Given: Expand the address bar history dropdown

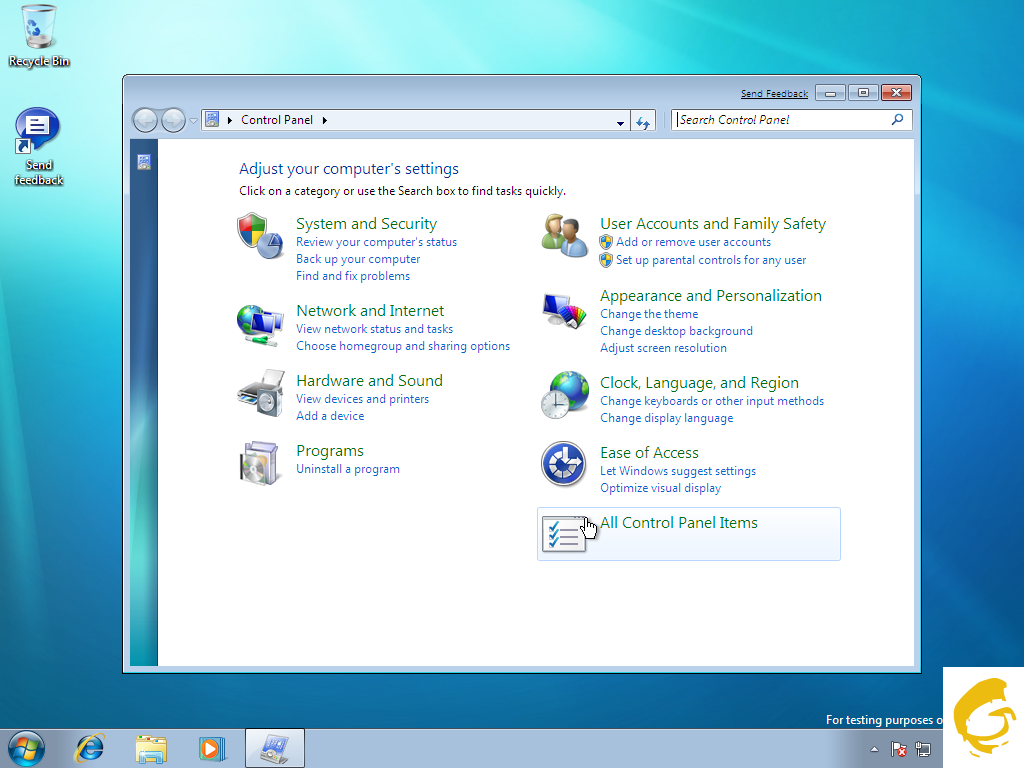Looking at the screenshot, I should [621, 121].
